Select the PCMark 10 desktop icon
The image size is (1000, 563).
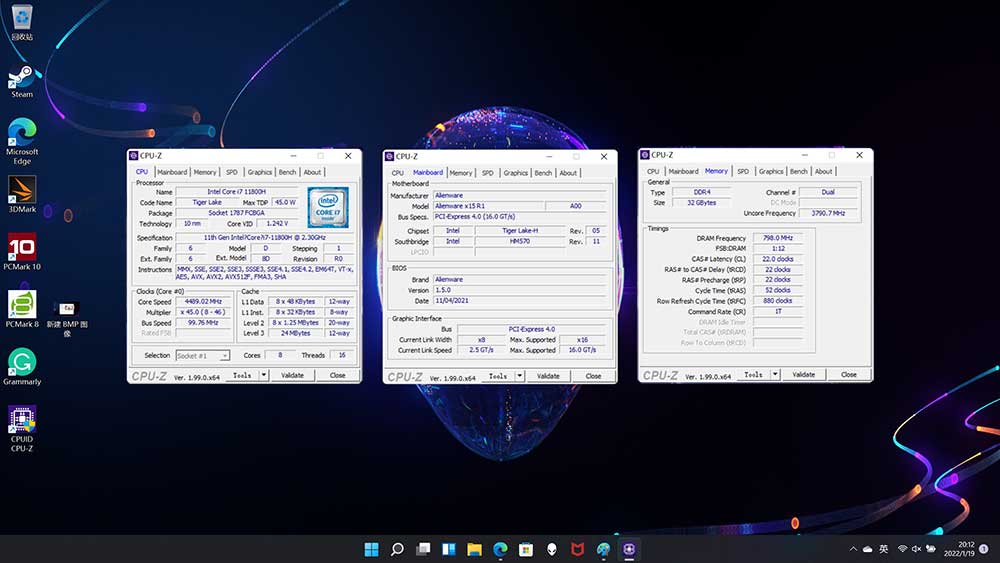[x=22, y=252]
